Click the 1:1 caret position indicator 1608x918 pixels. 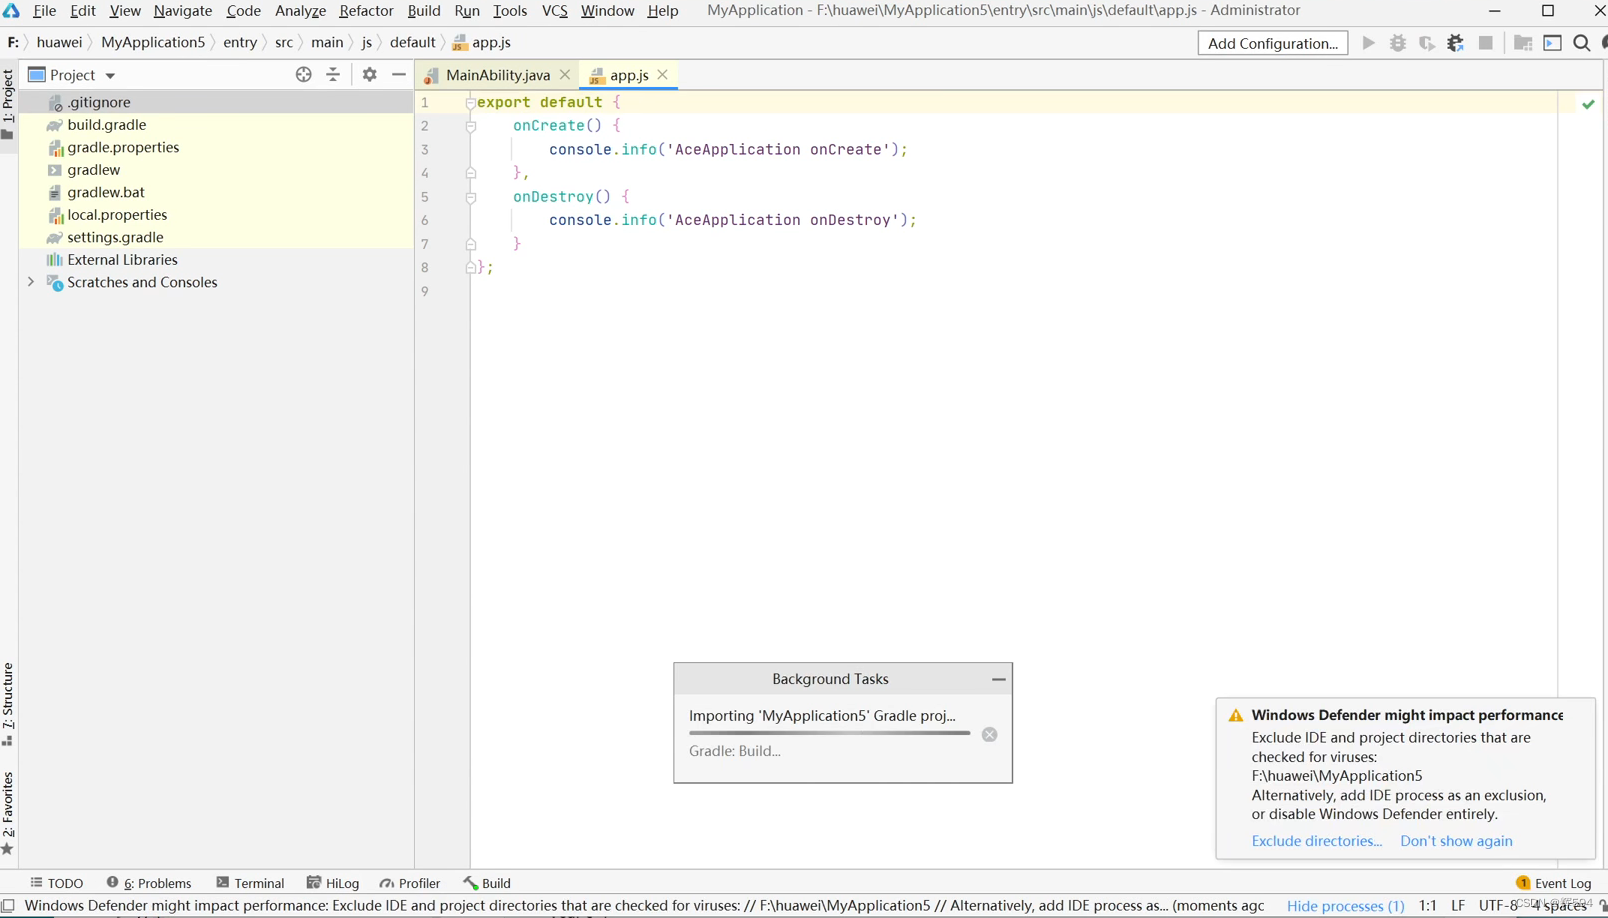click(x=1427, y=906)
